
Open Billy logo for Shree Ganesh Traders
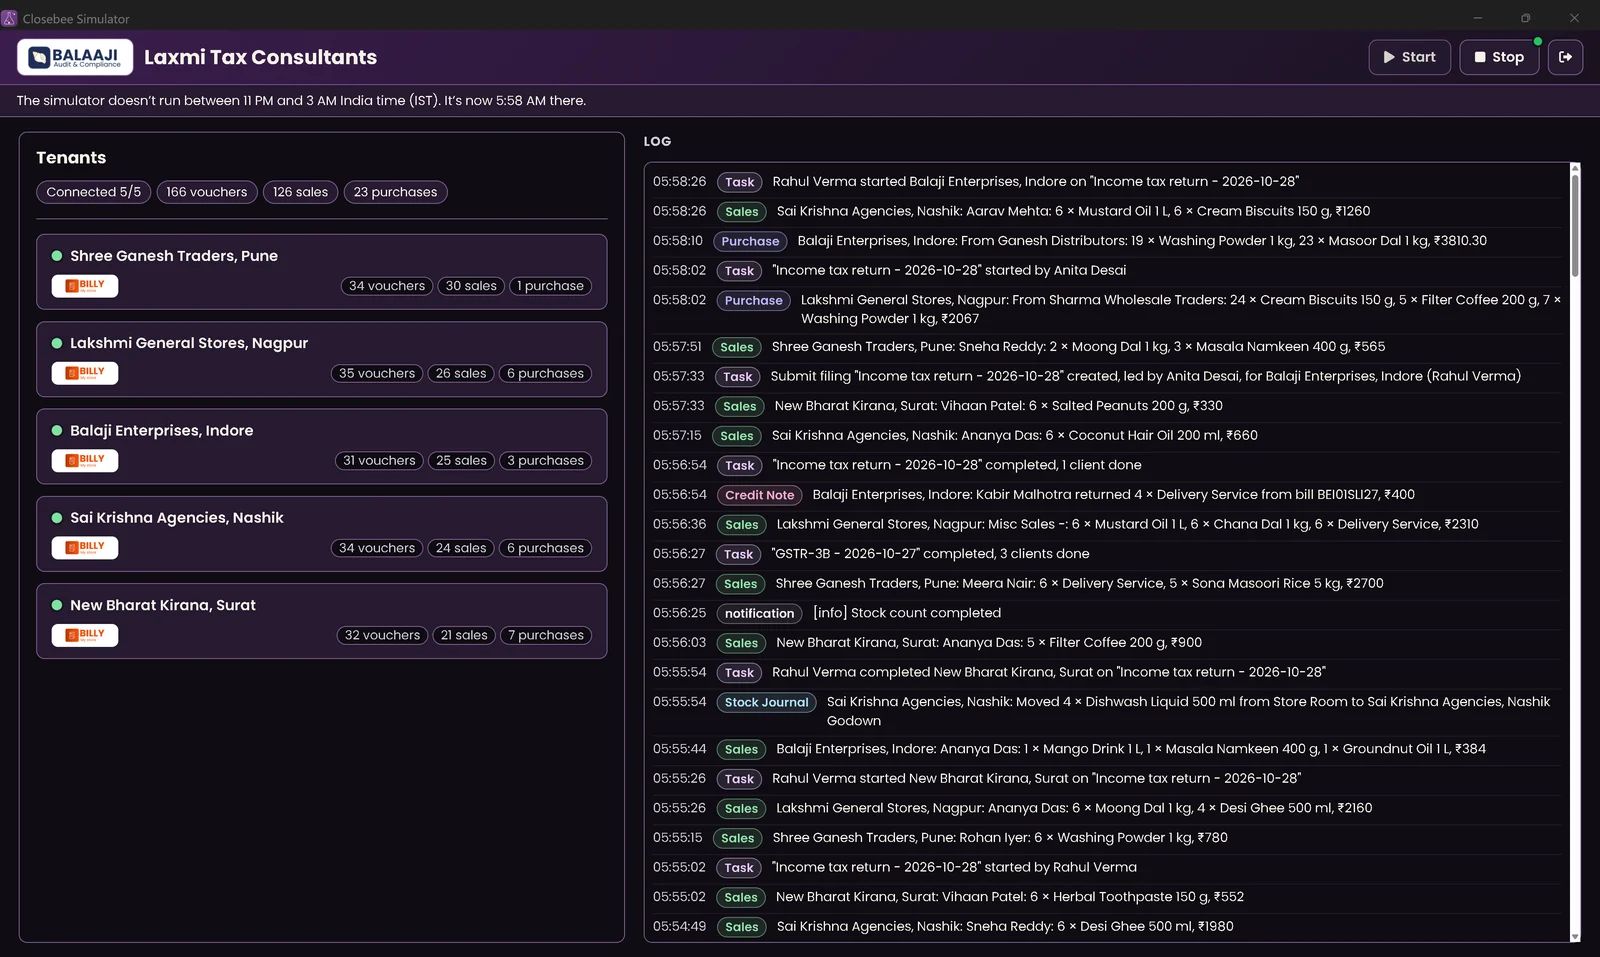point(85,286)
